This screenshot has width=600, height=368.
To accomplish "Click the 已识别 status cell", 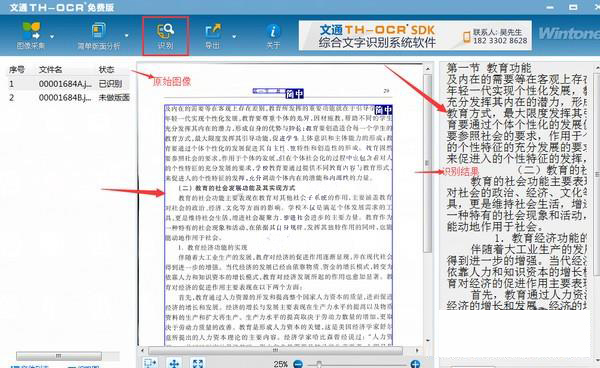I will (111, 84).
